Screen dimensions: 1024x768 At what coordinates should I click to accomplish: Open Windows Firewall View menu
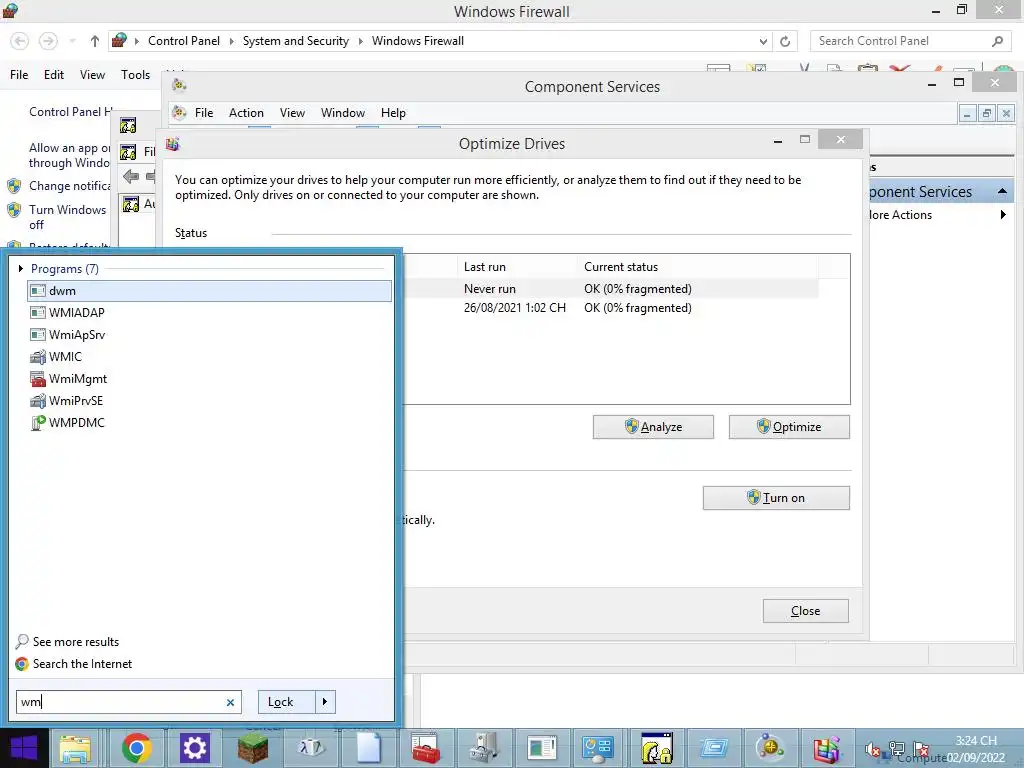(x=92, y=75)
